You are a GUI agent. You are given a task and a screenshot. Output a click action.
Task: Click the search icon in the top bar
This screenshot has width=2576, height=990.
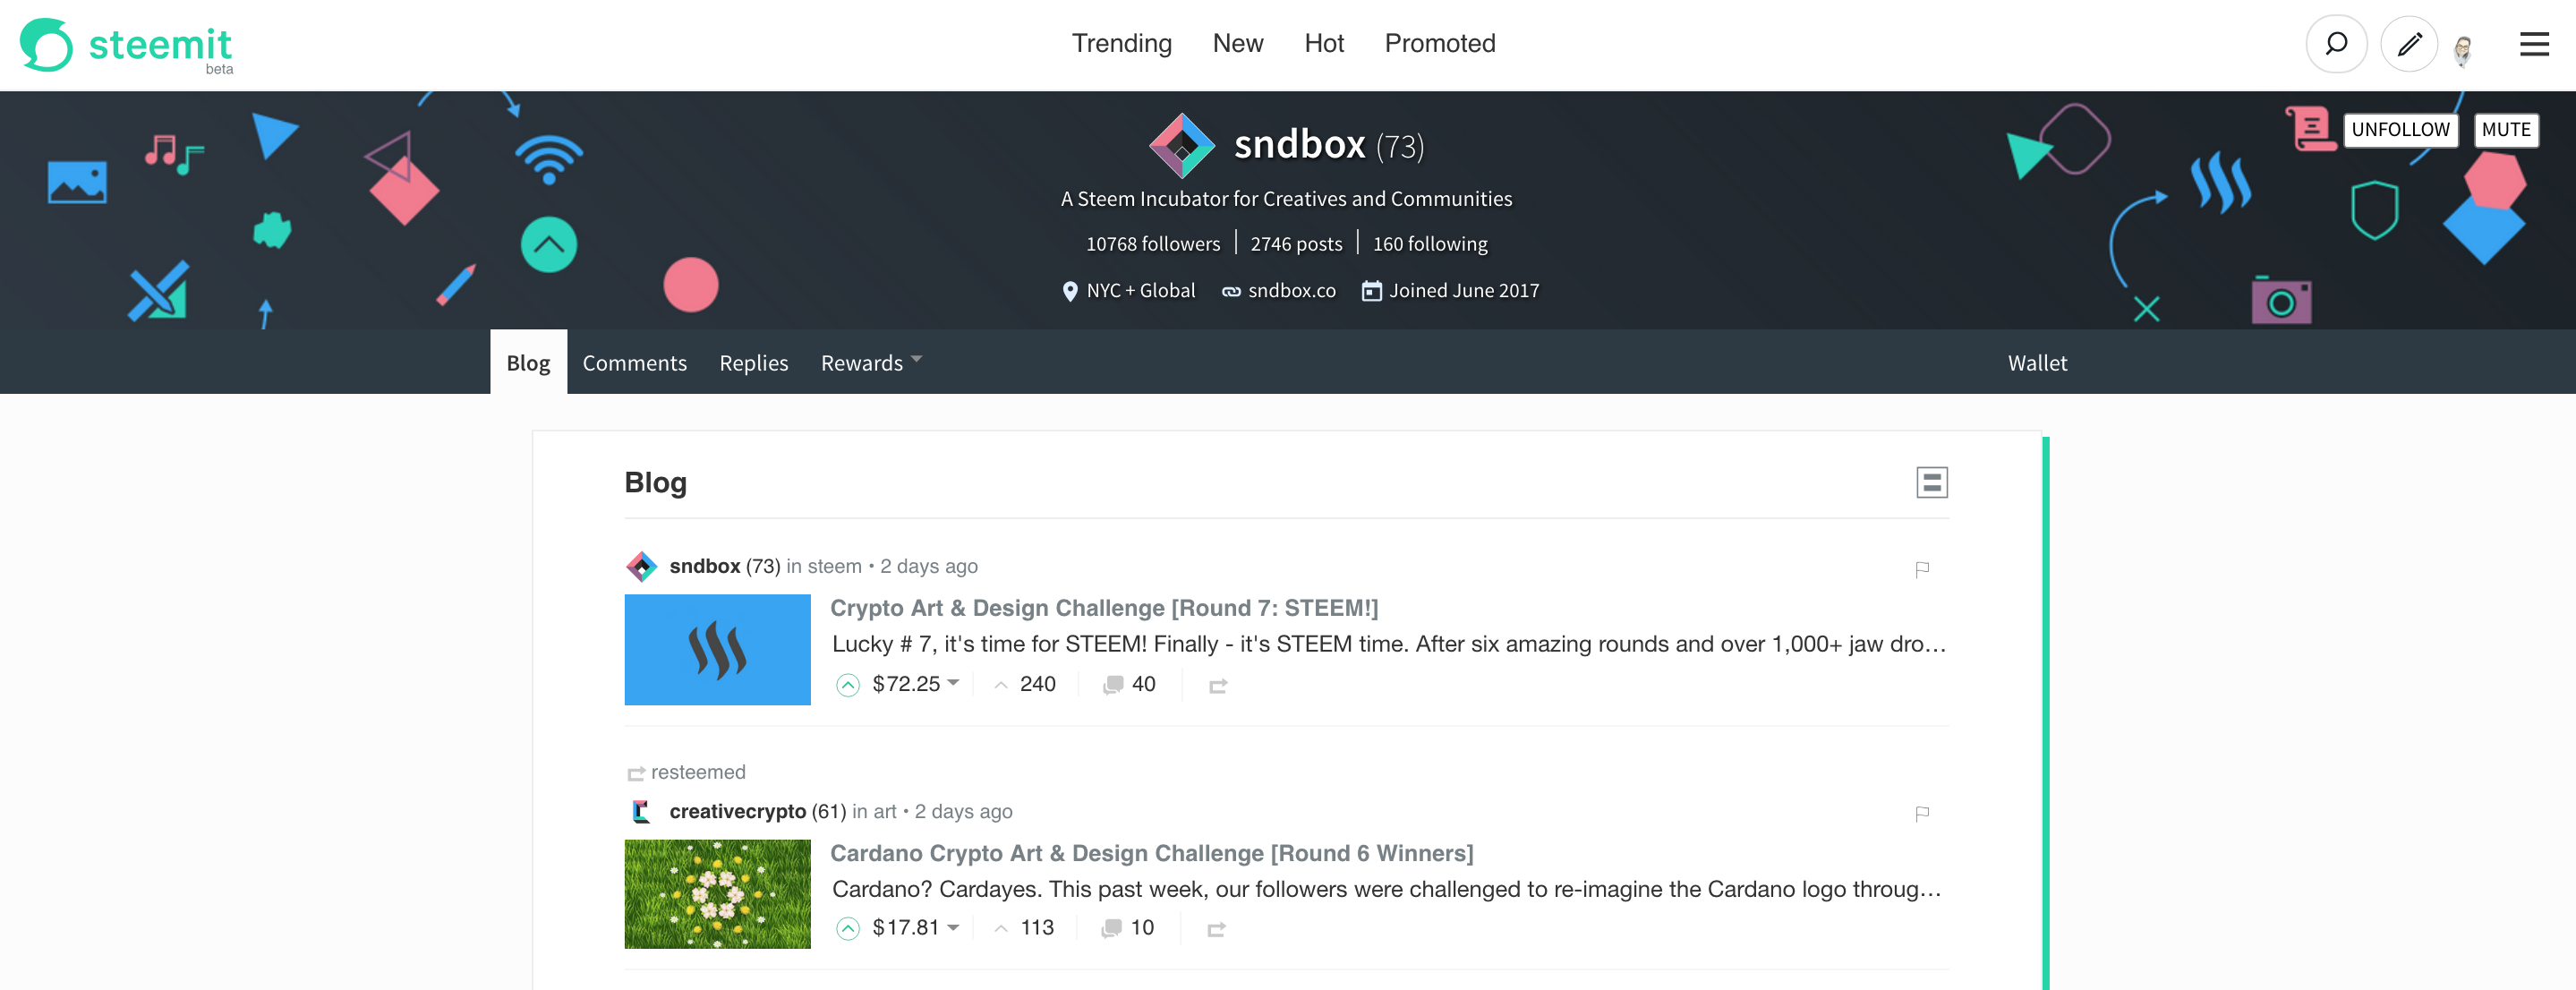[x=2336, y=45]
